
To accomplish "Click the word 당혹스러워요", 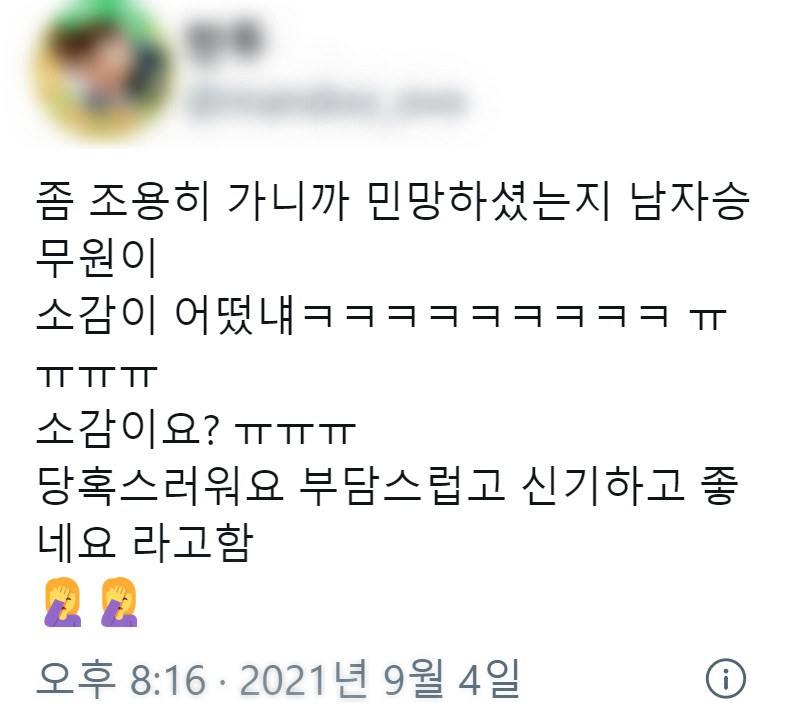I will (161, 486).
